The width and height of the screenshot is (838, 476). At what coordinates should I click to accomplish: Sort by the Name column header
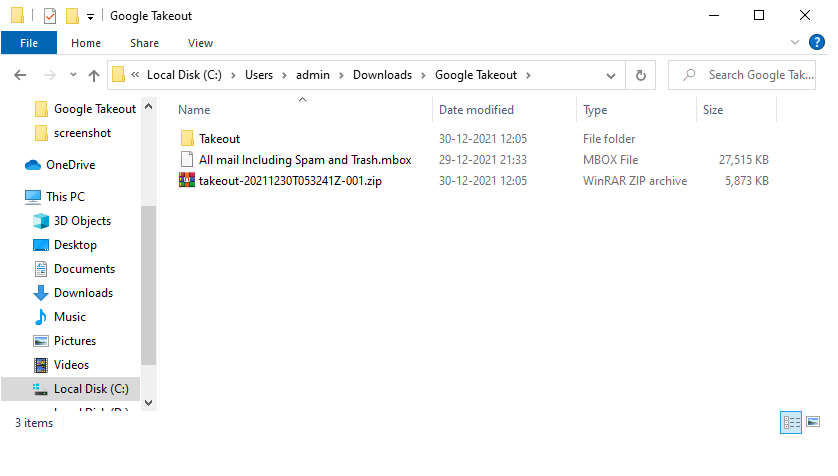(194, 110)
